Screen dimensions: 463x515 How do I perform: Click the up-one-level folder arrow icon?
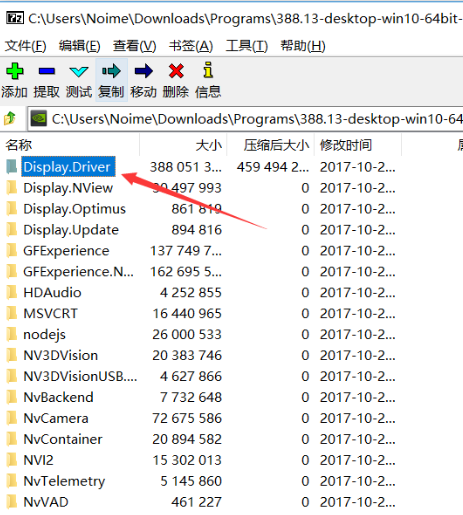[x=10, y=119]
